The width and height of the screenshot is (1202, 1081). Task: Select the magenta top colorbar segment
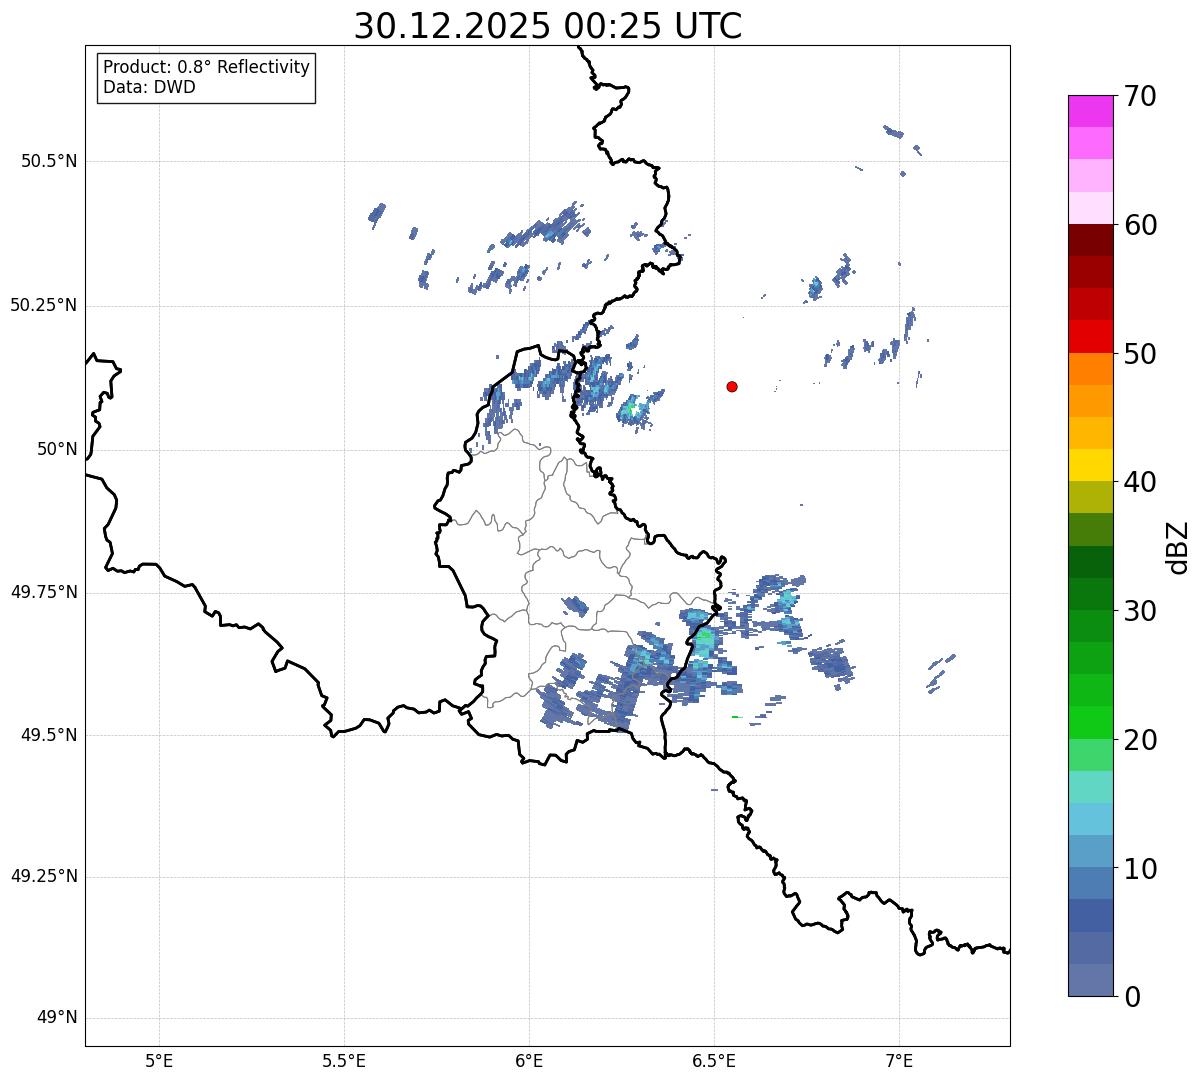click(x=1090, y=111)
